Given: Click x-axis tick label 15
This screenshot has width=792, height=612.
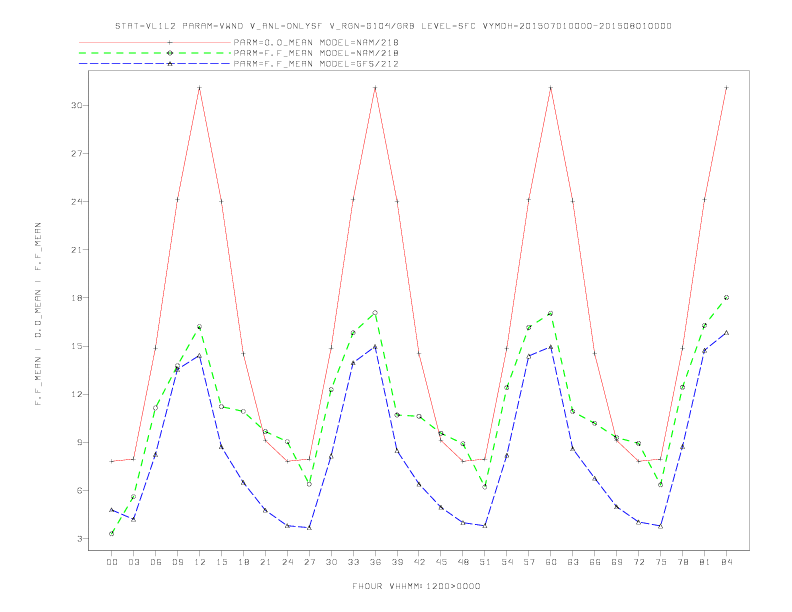Looking at the screenshot, I should tap(221, 562).
